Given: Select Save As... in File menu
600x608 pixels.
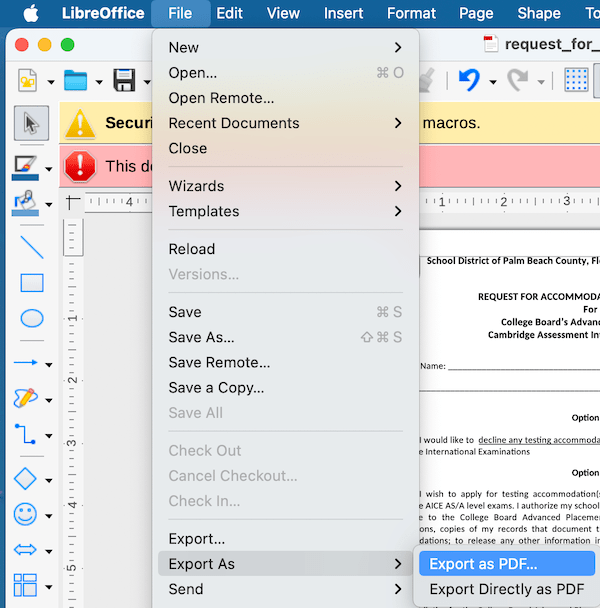Looking at the screenshot, I should (x=285, y=337).
